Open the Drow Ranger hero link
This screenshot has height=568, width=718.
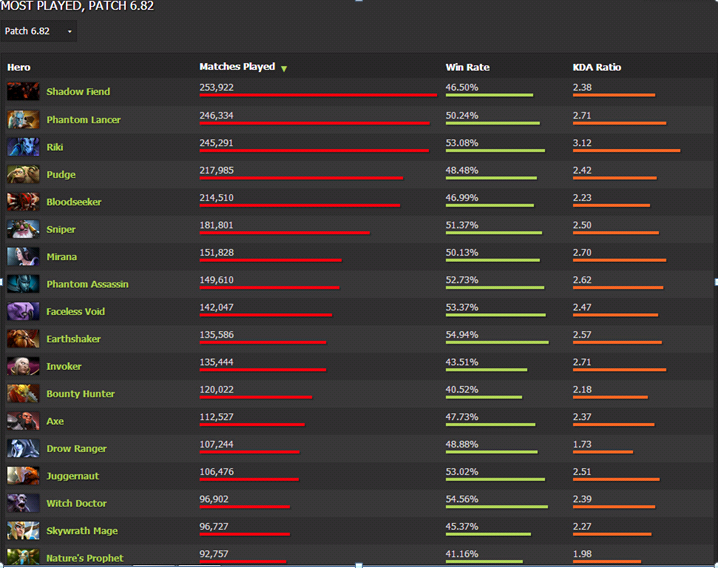[x=76, y=448]
